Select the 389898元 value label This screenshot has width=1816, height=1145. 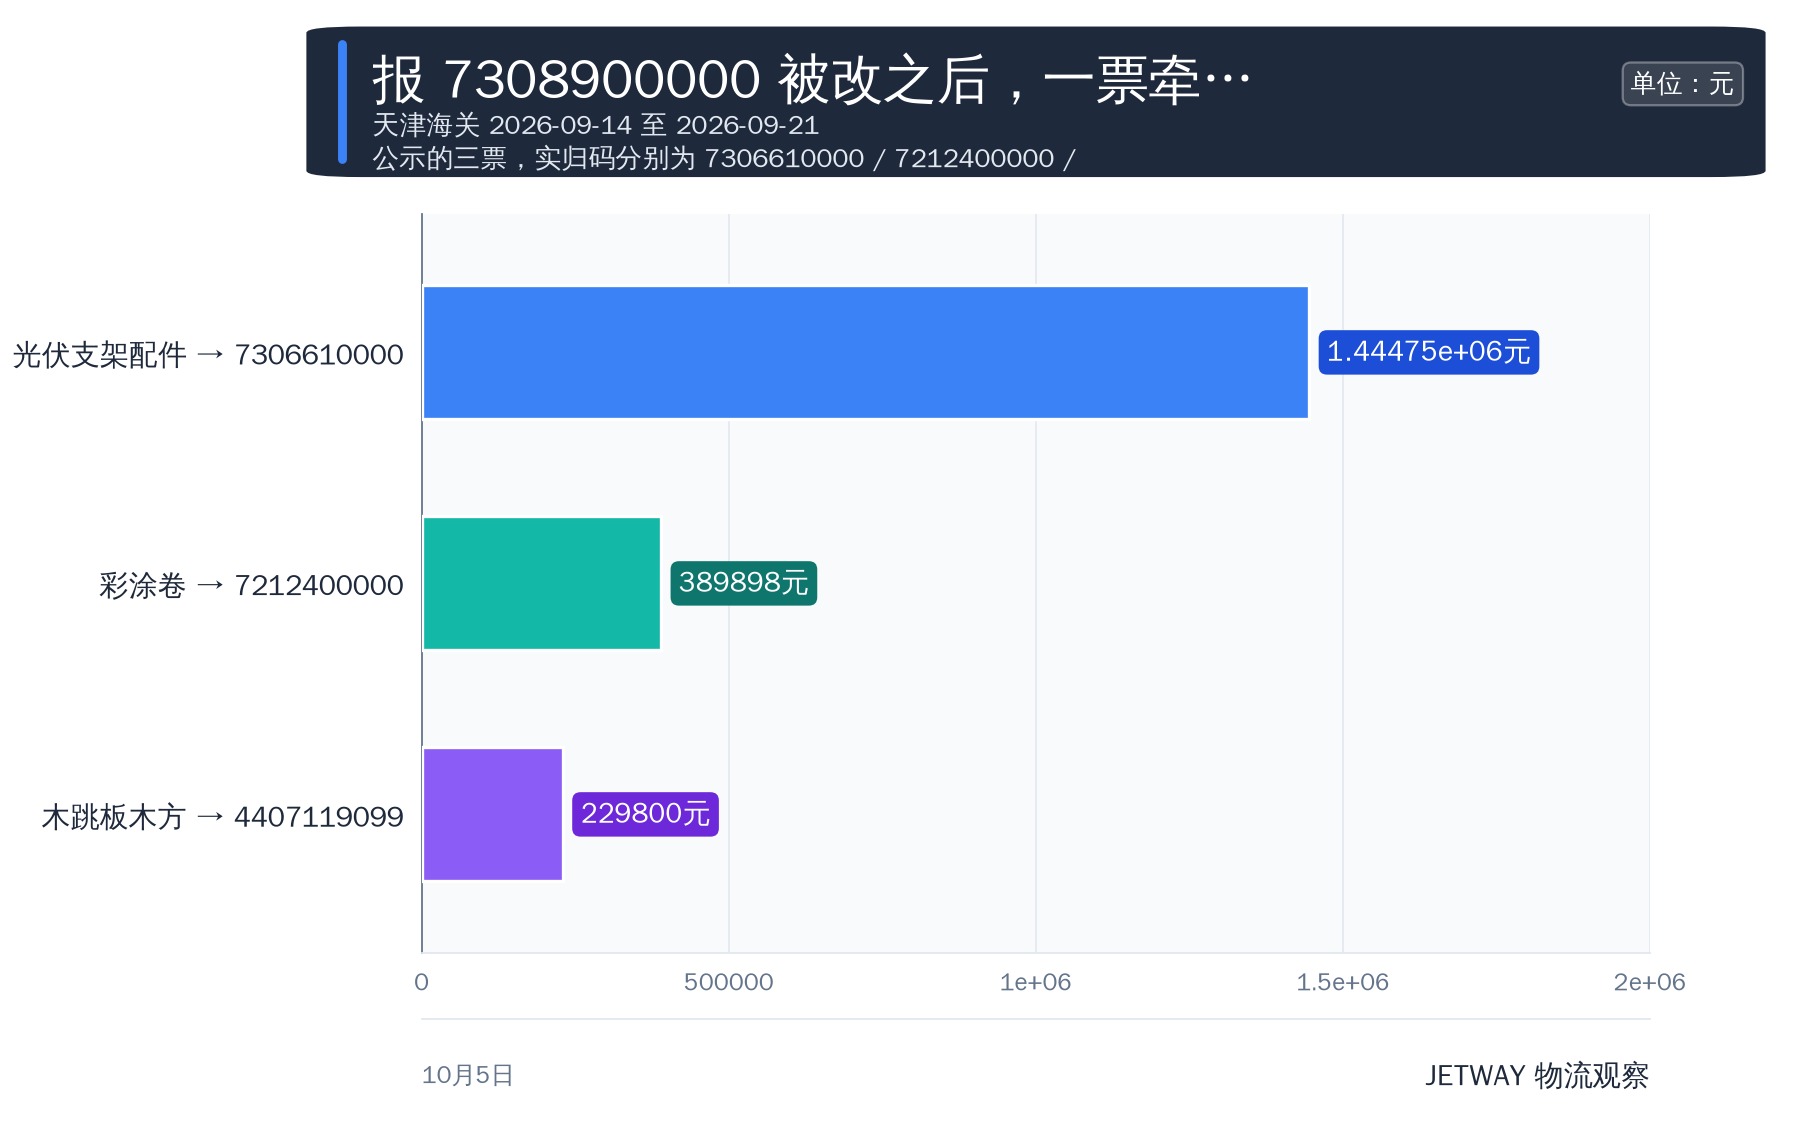point(743,583)
